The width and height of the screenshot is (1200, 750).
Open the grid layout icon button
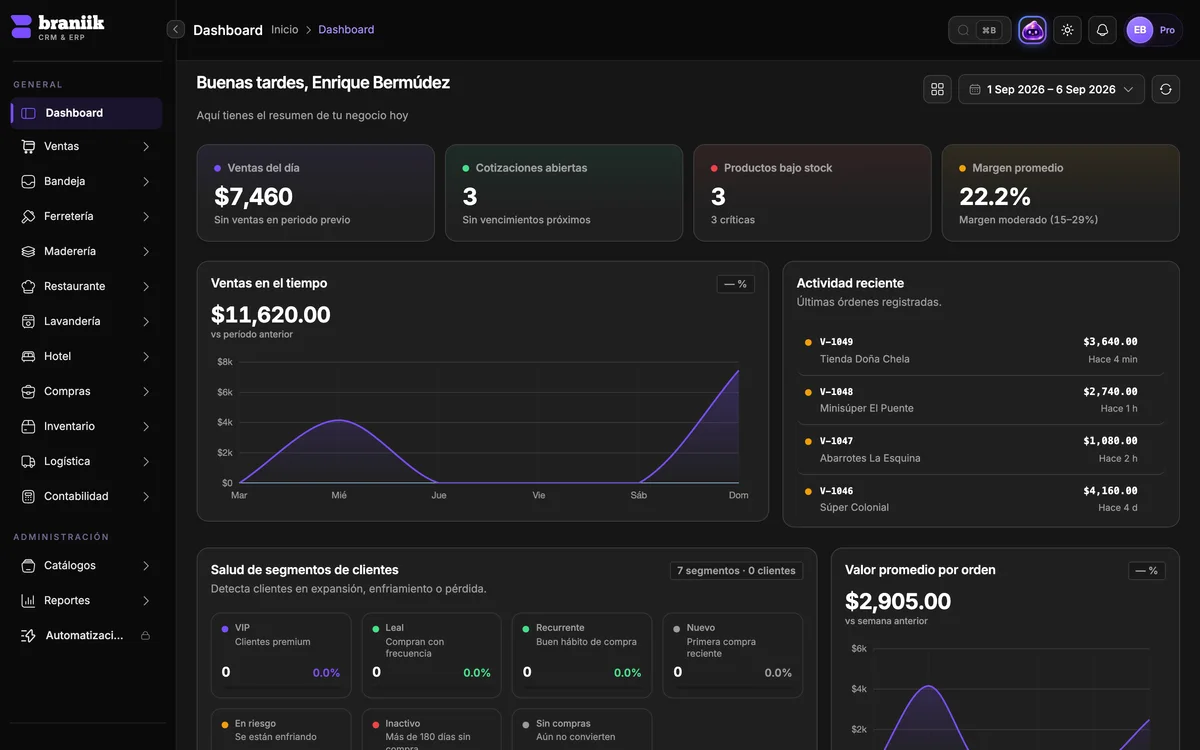coord(937,89)
